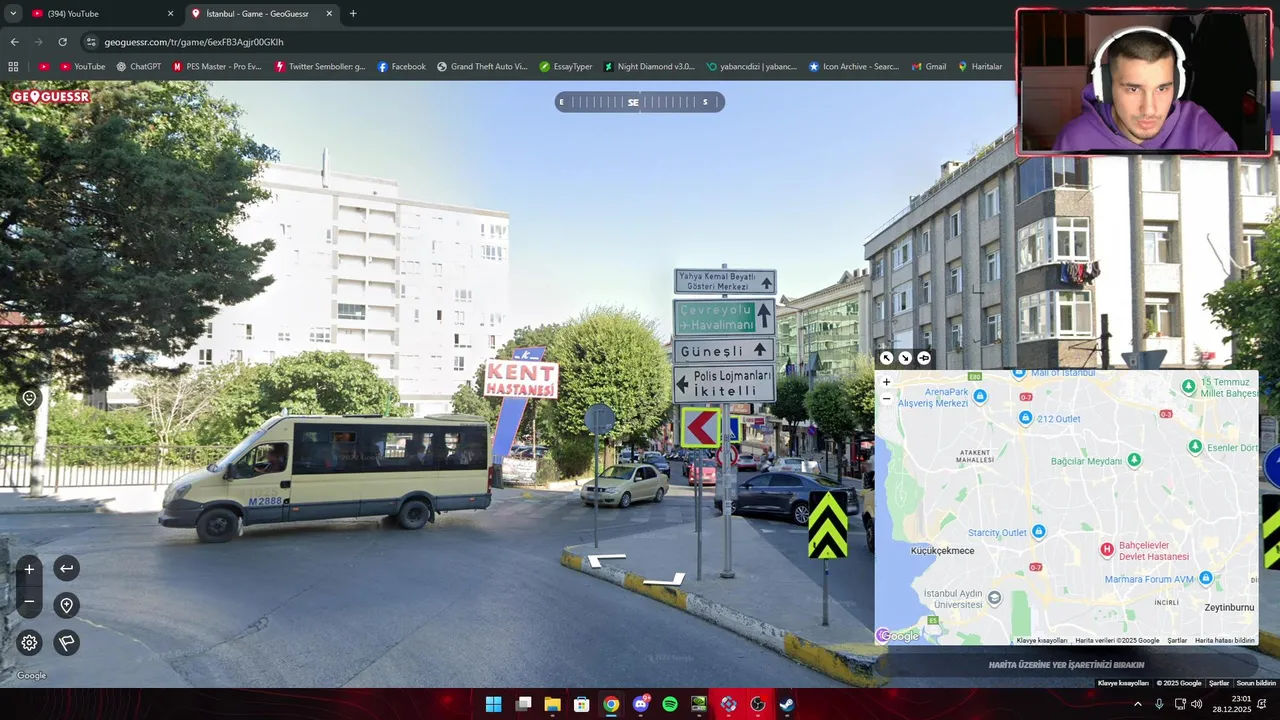The height and width of the screenshot is (720, 1280).
Task: Open Discord from the taskbar
Action: (640, 704)
